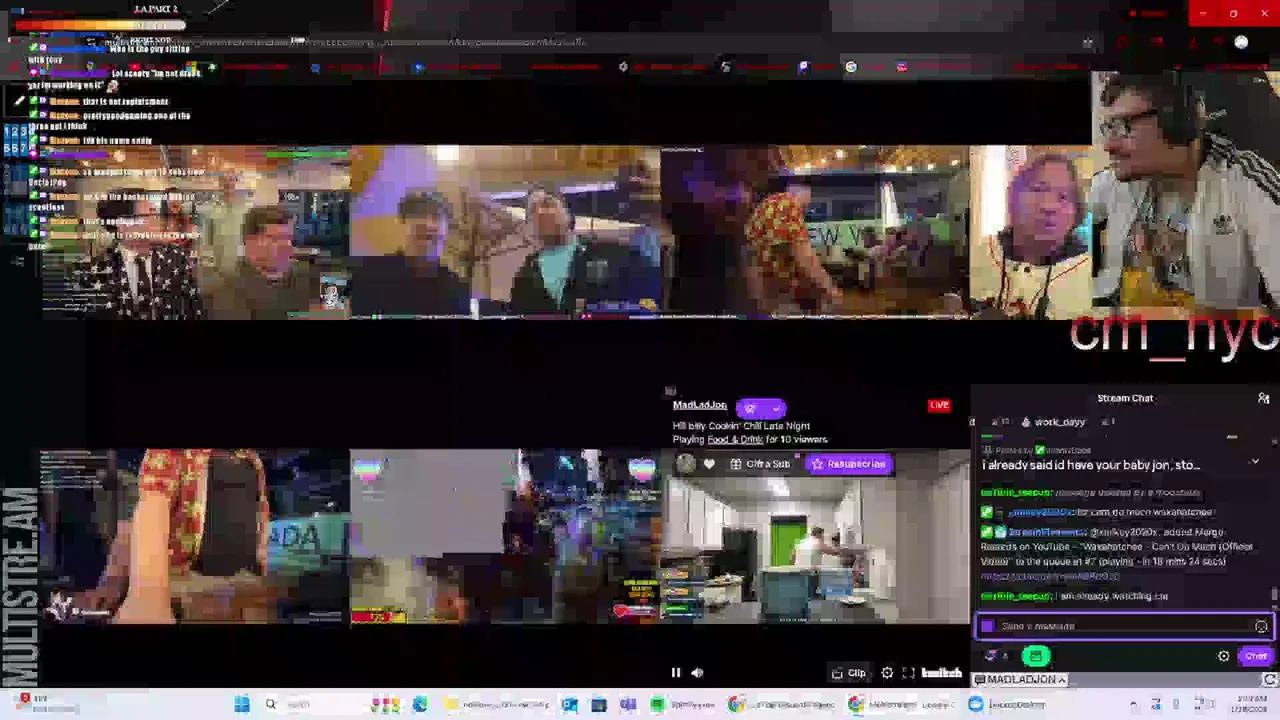Click the extension icon in browser address bar
Screen dimensions: 1280x720
coord(1087,43)
